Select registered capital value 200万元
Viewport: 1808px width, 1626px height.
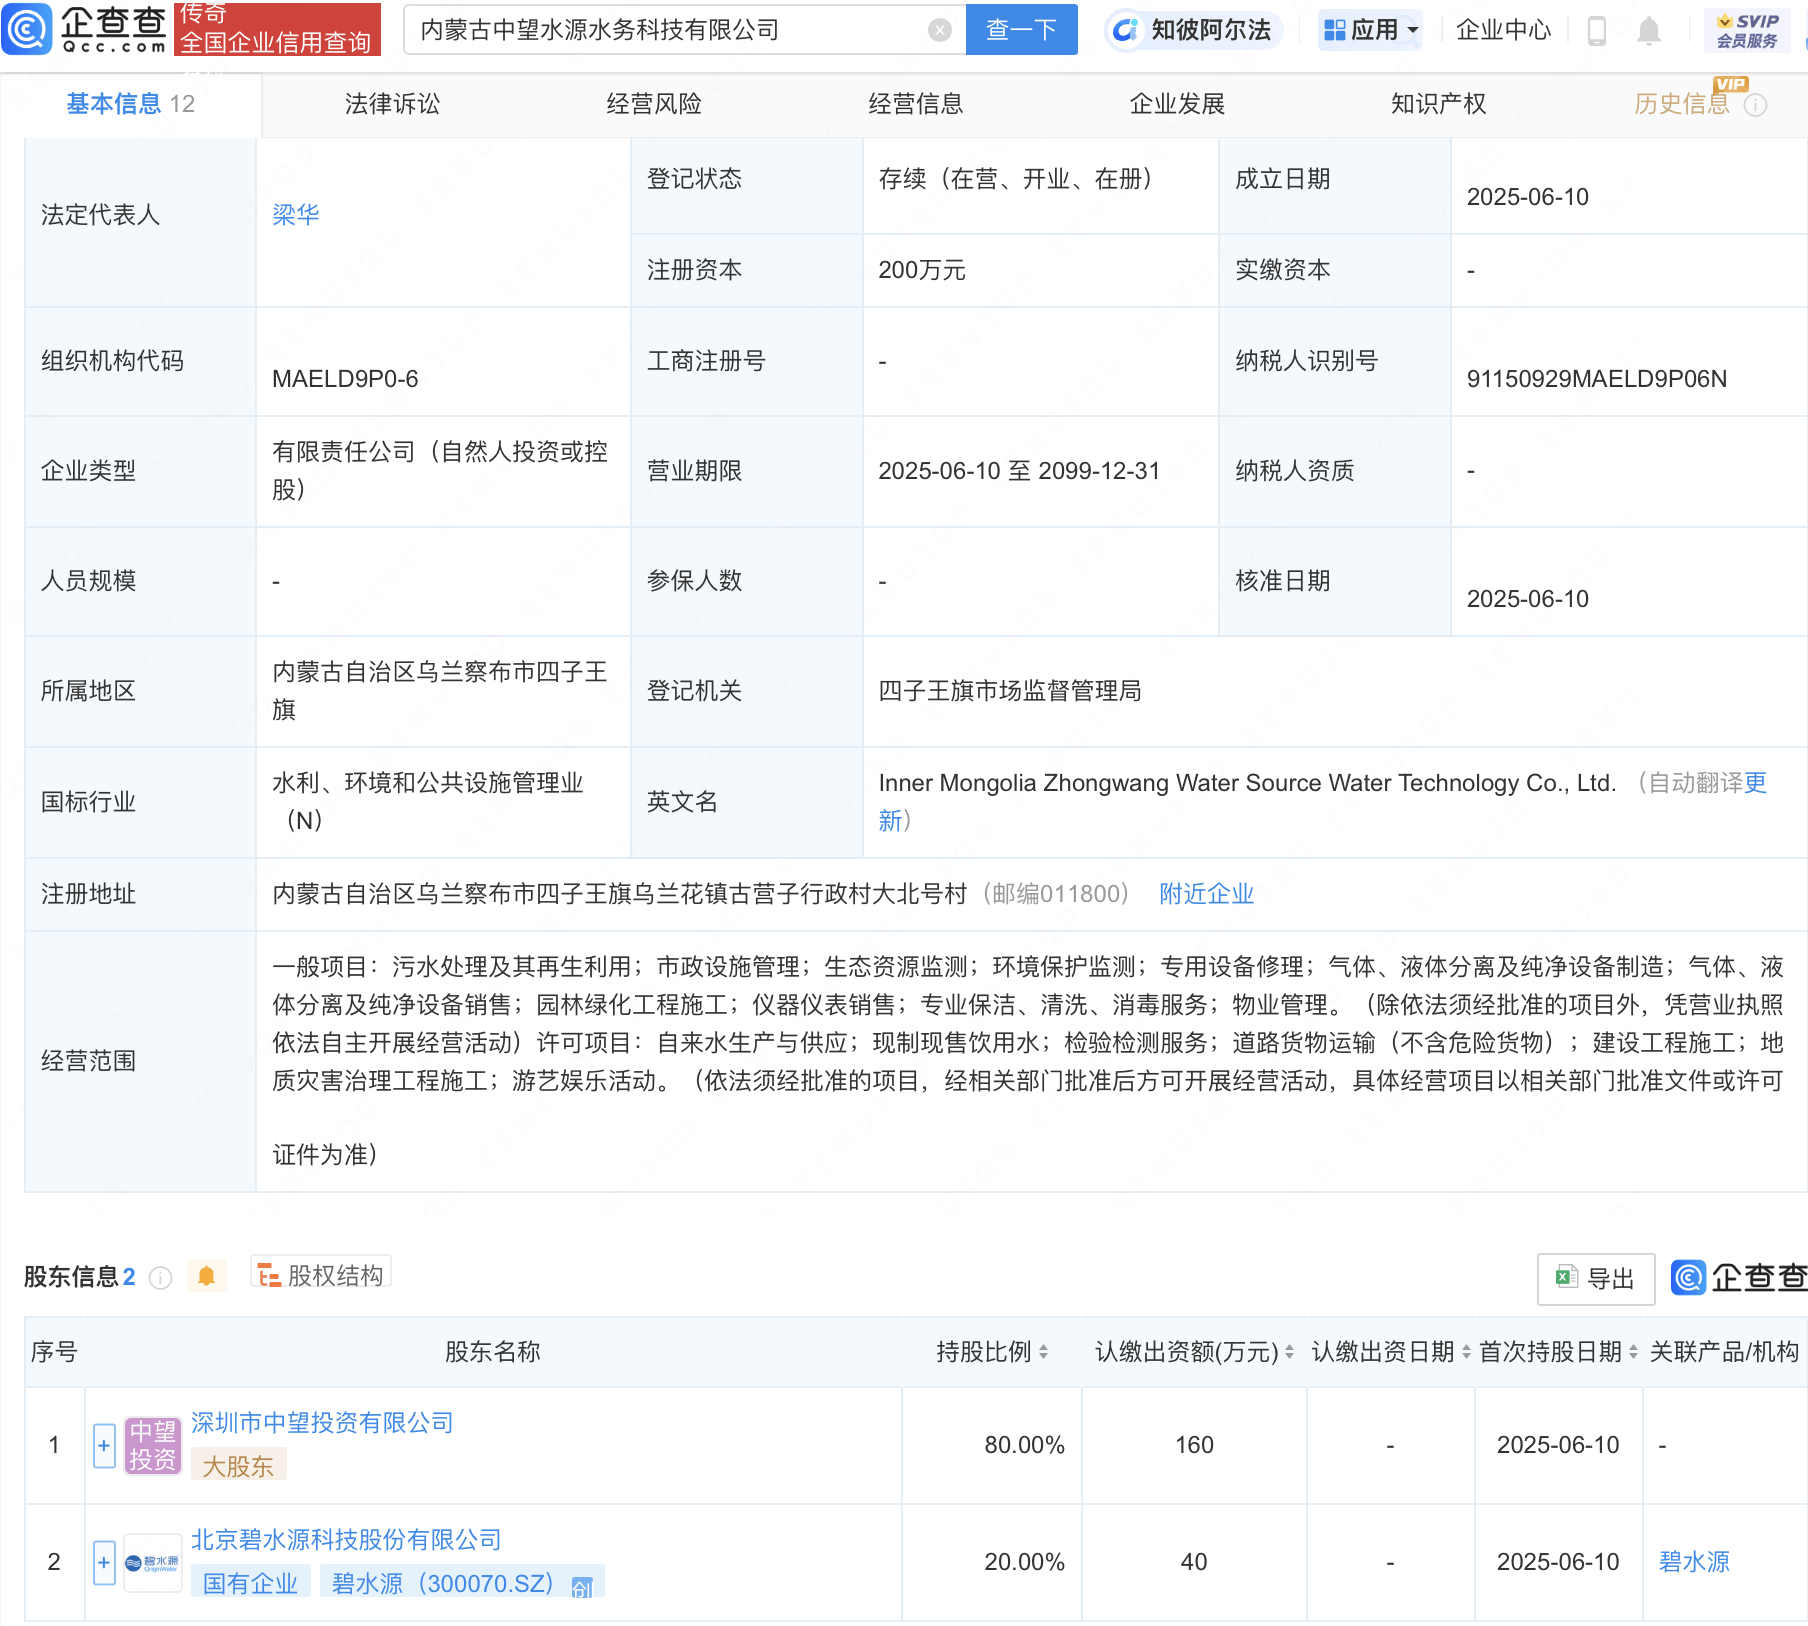tap(922, 270)
